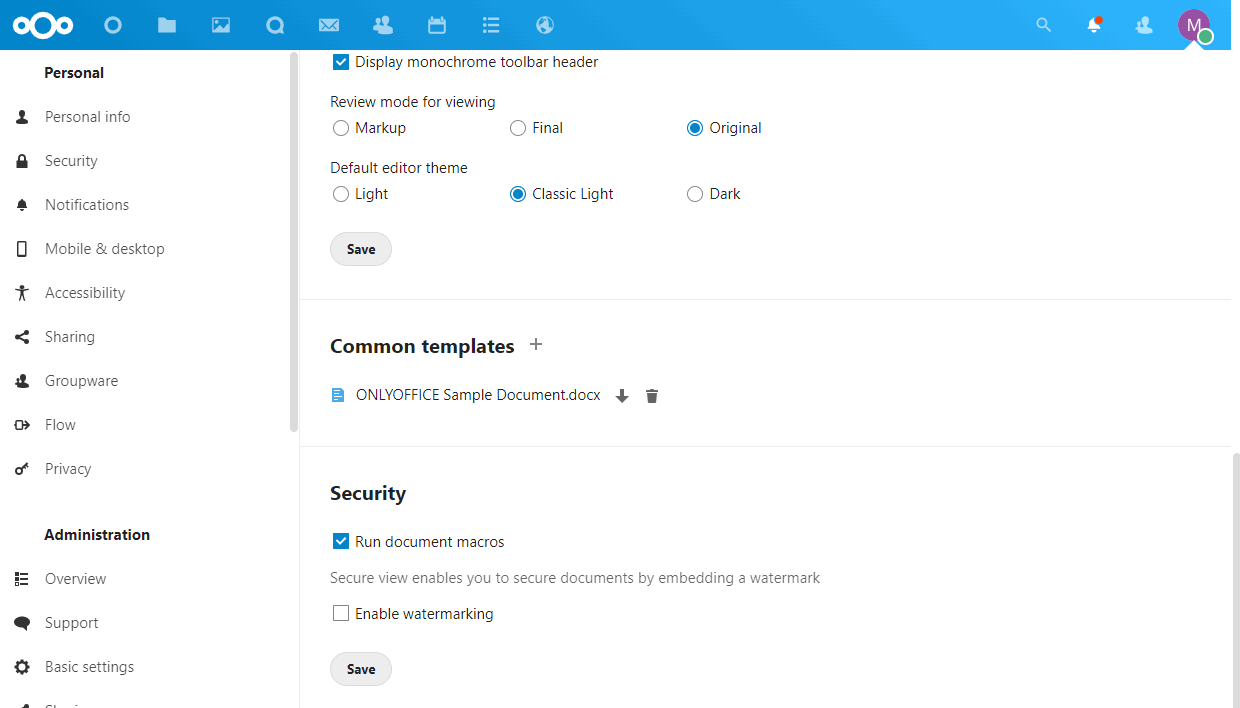Go to Personal info settings
This screenshot has width=1240, height=708.
click(x=87, y=117)
